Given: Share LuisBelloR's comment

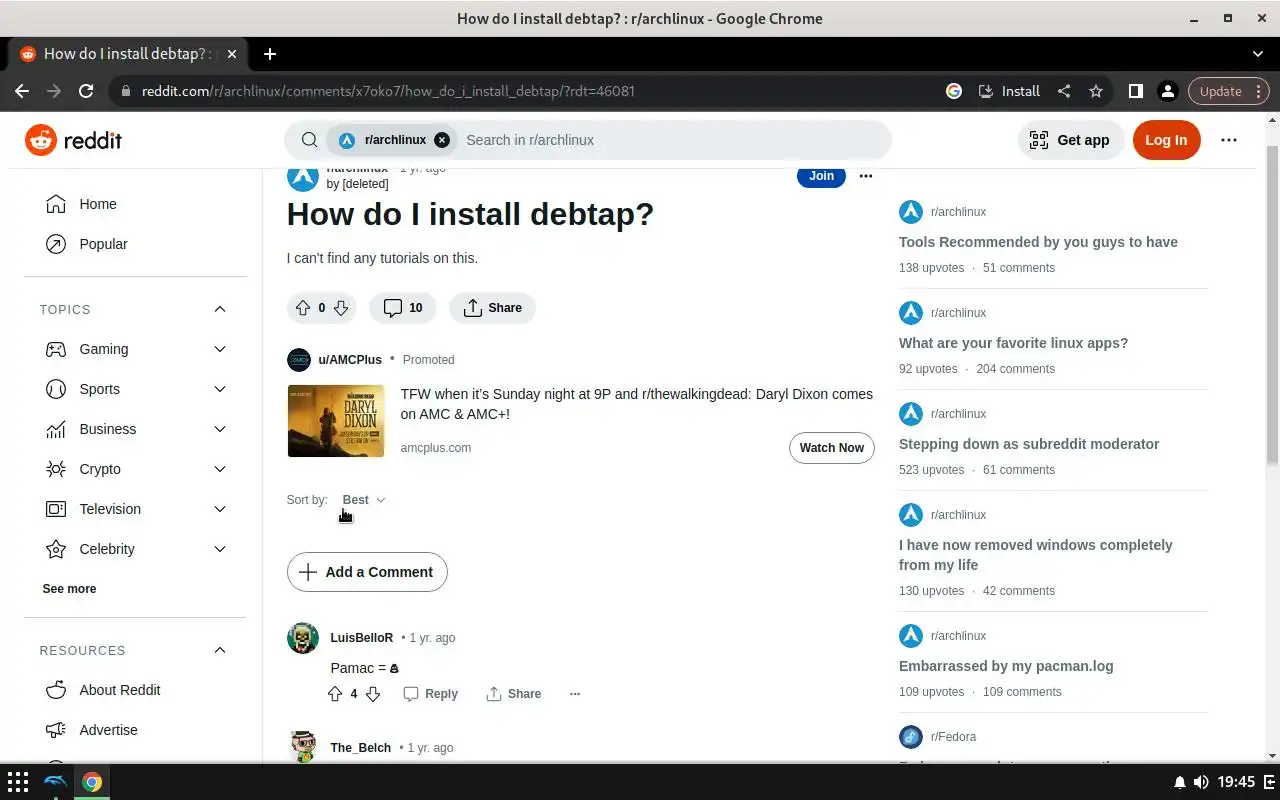Looking at the screenshot, I should [514, 694].
